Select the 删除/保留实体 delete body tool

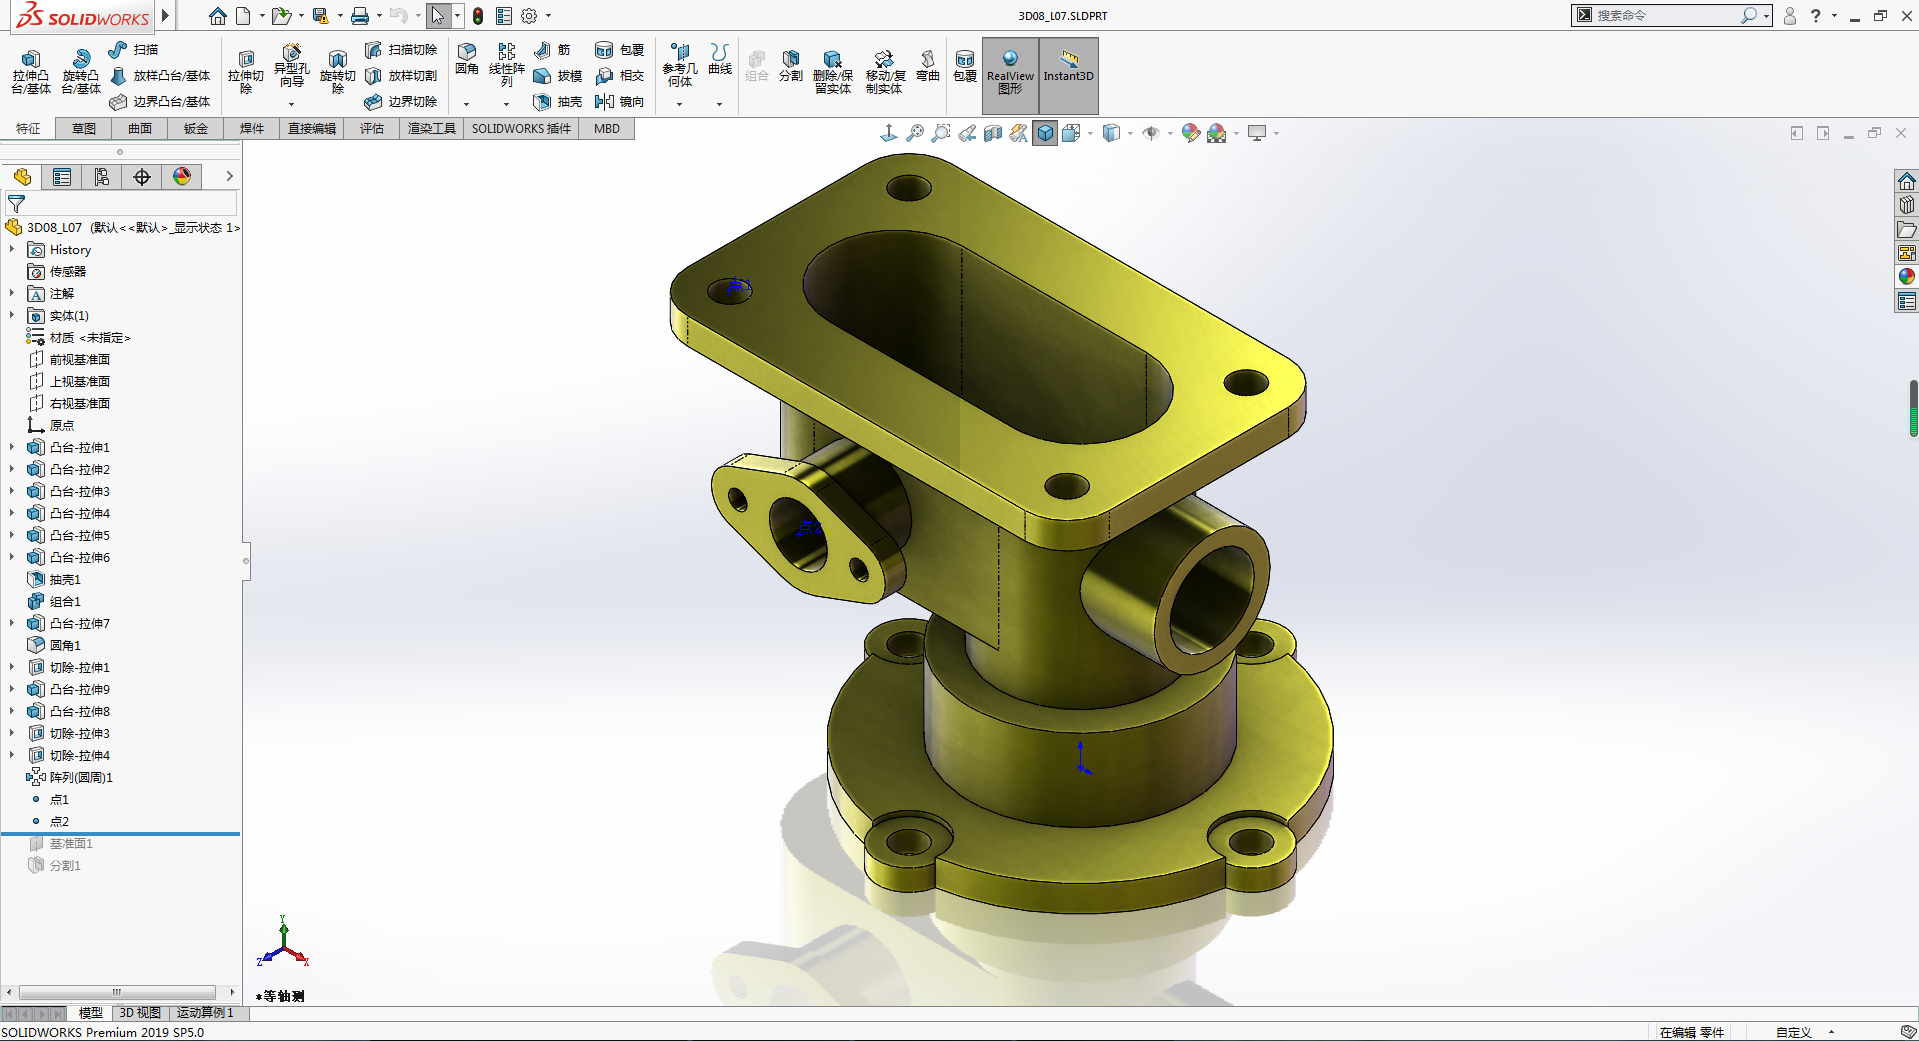click(x=833, y=72)
